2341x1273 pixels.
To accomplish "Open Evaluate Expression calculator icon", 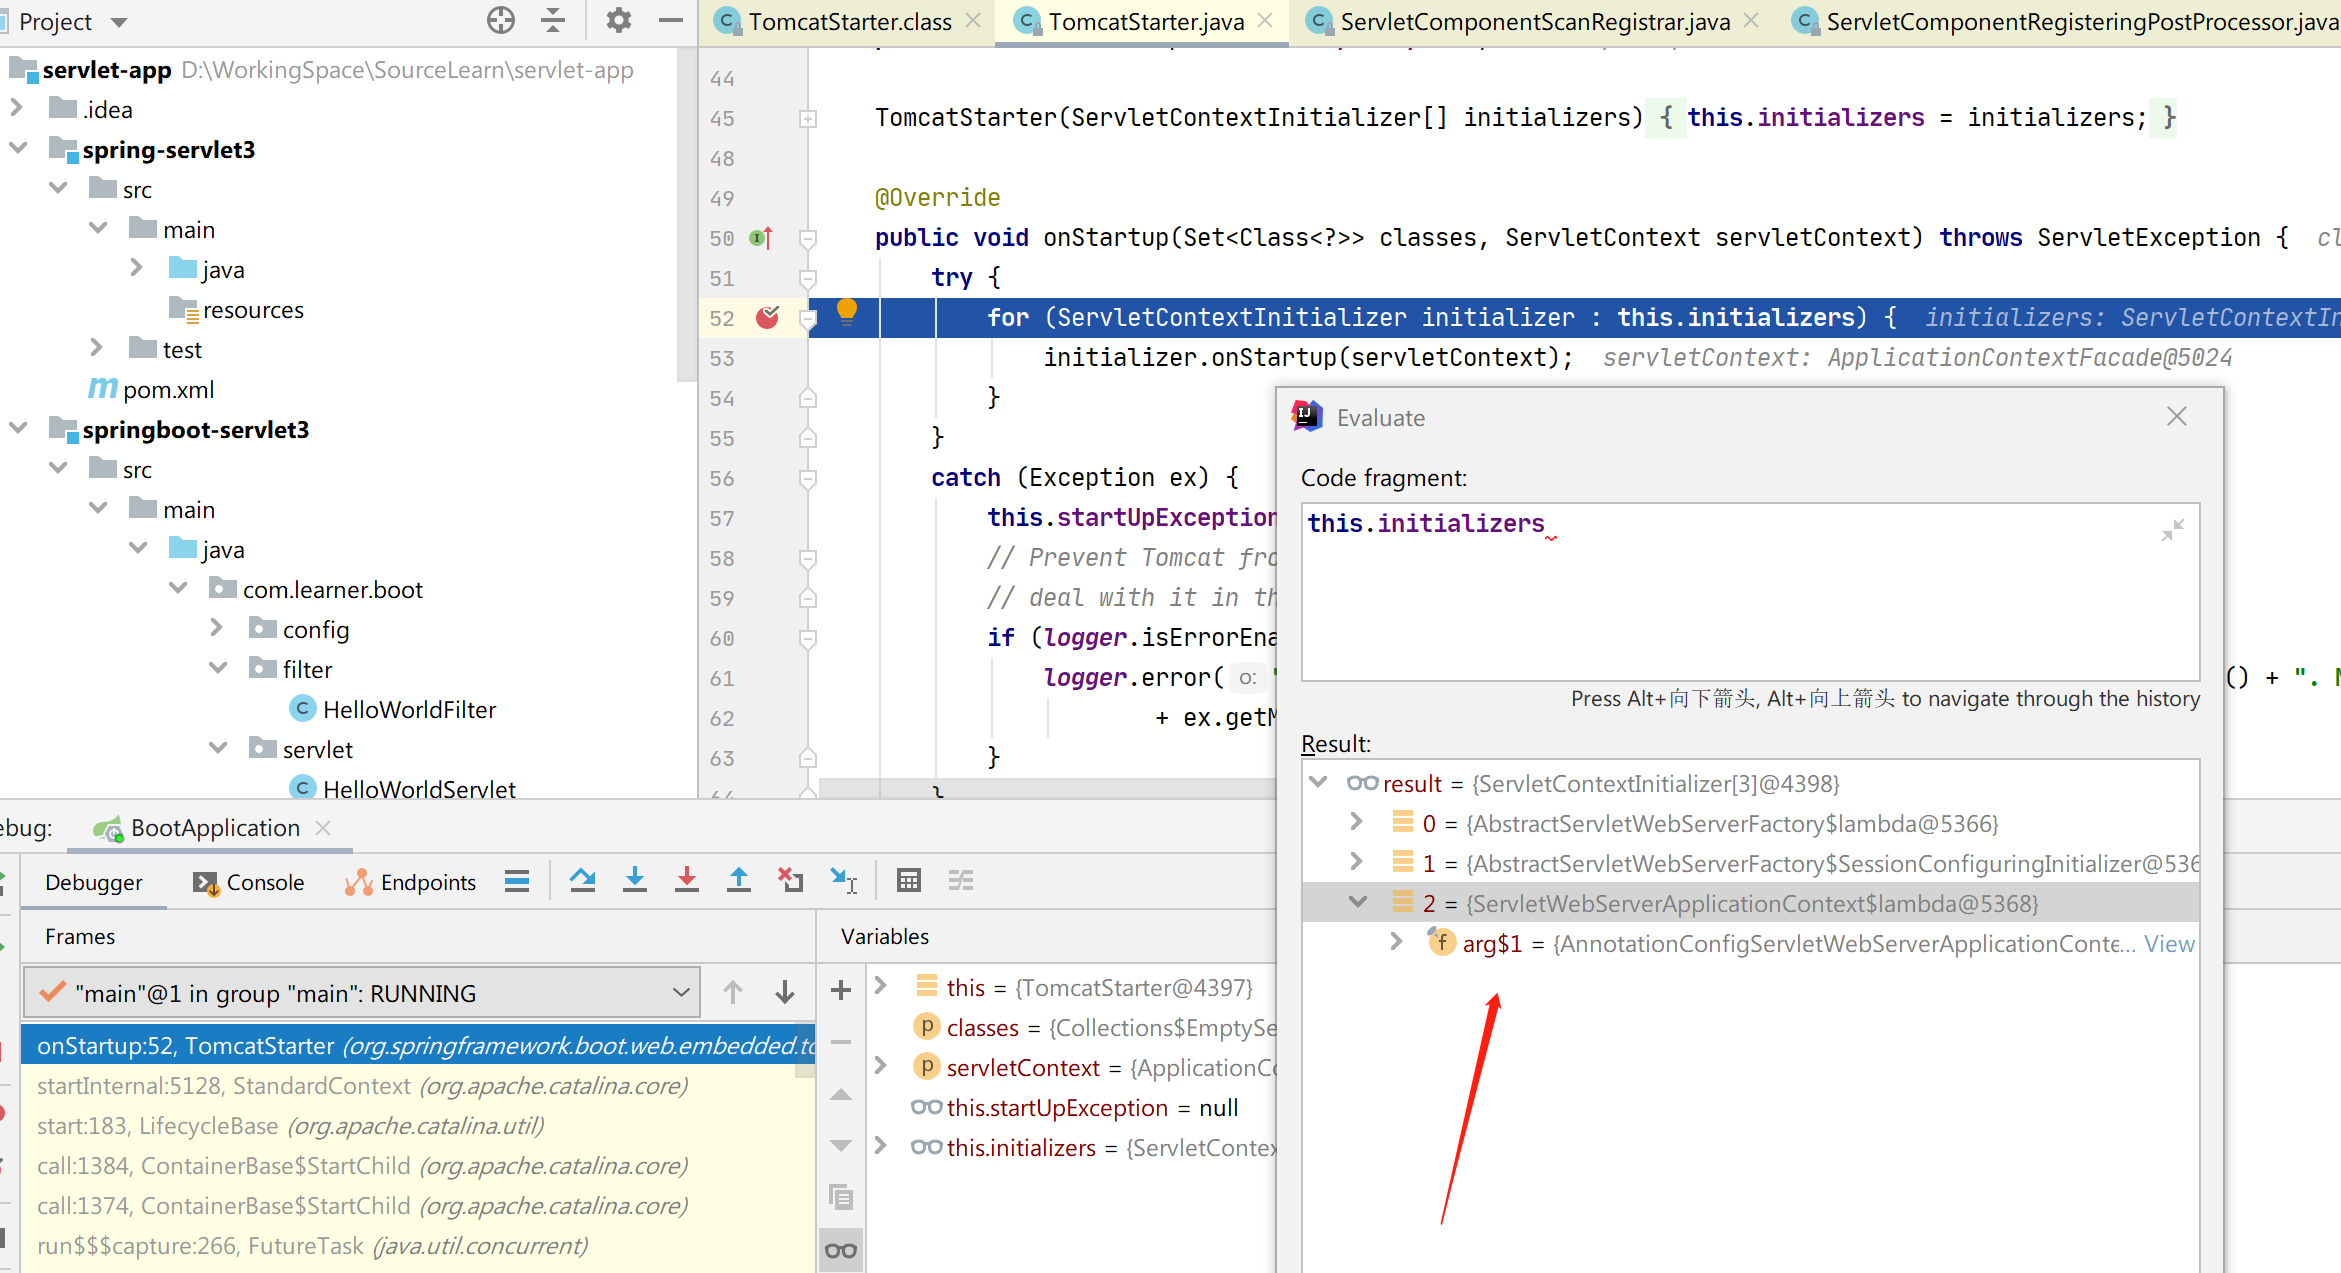I will pos(908,881).
